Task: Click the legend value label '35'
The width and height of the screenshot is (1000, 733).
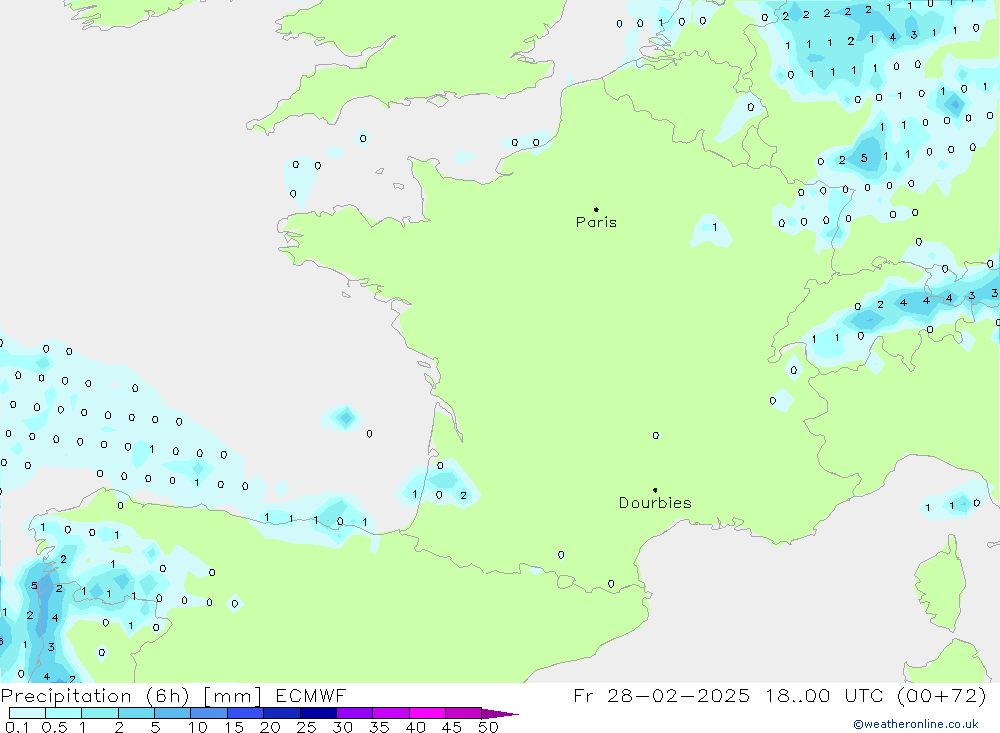Action: pos(379,727)
